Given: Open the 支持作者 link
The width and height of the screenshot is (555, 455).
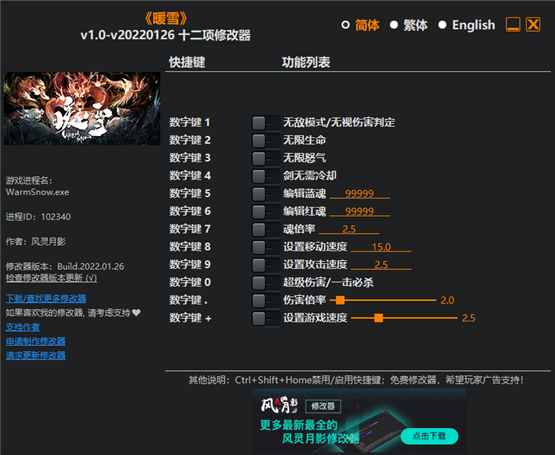Looking at the screenshot, I should (x=23, y=327).
